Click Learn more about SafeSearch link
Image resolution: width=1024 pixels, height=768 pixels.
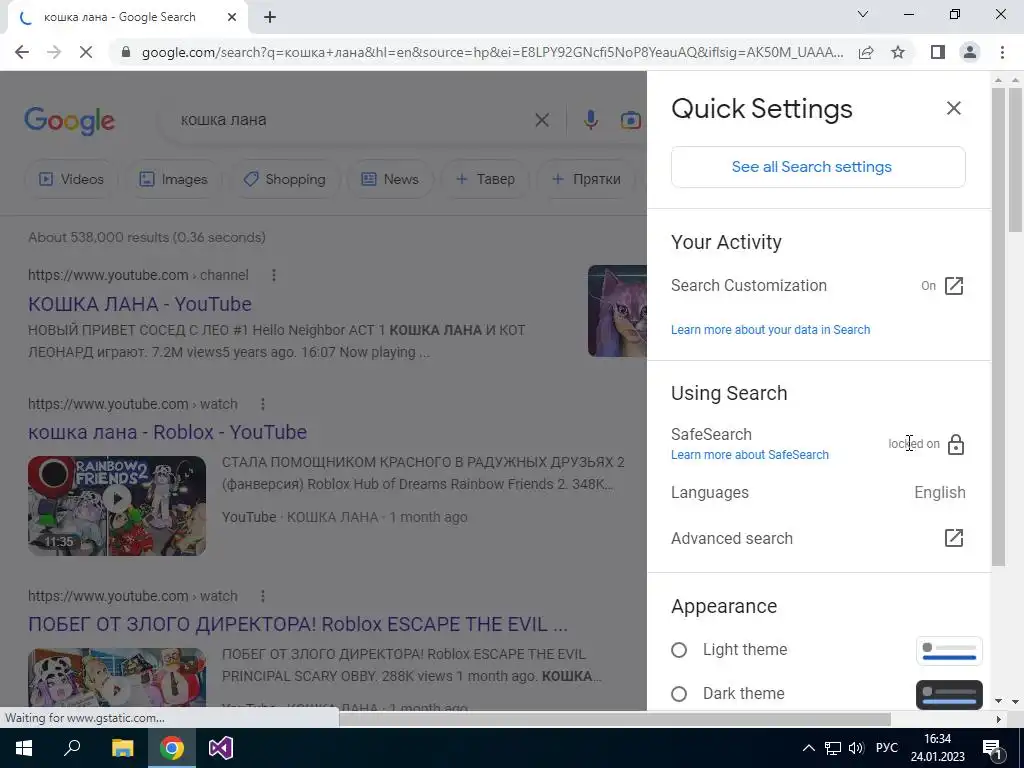750,455
